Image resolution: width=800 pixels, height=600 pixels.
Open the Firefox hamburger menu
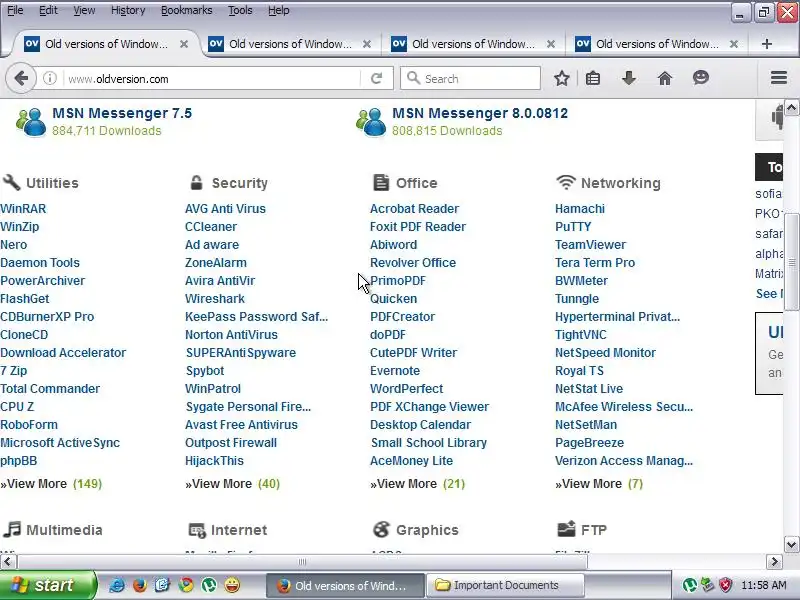[779, 78]
